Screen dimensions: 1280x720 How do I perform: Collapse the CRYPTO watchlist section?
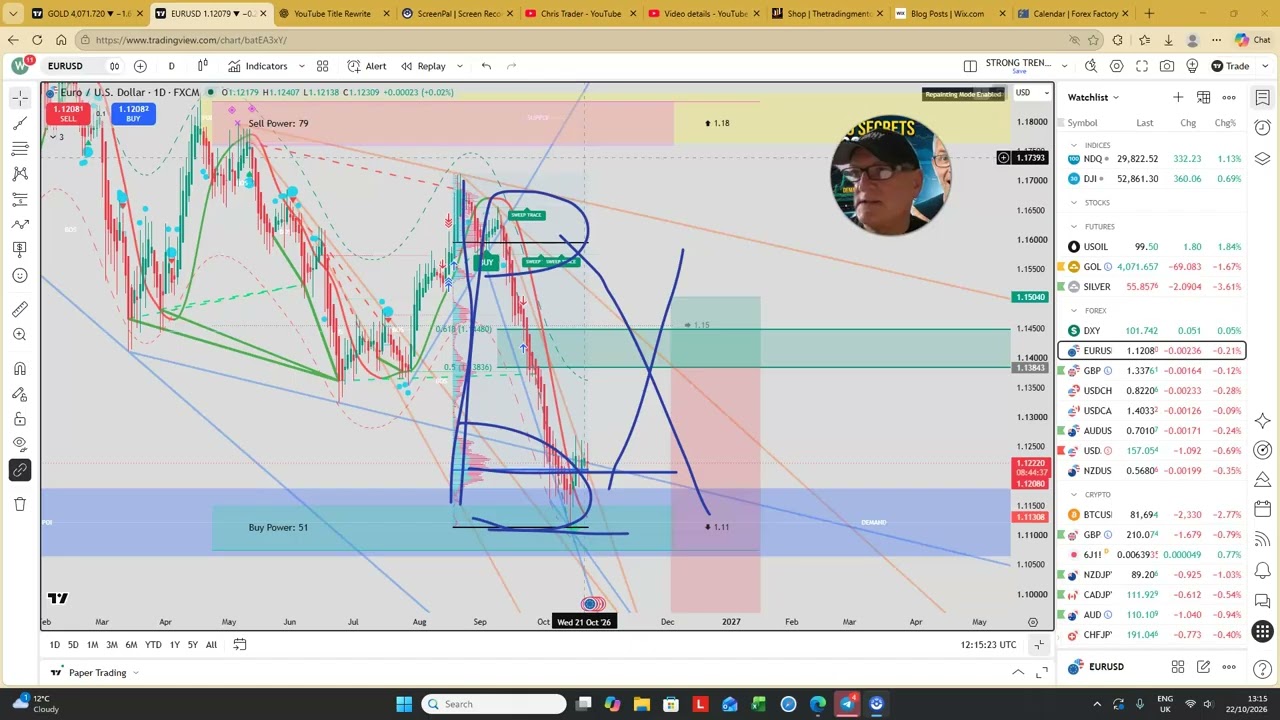(1074, 494)
